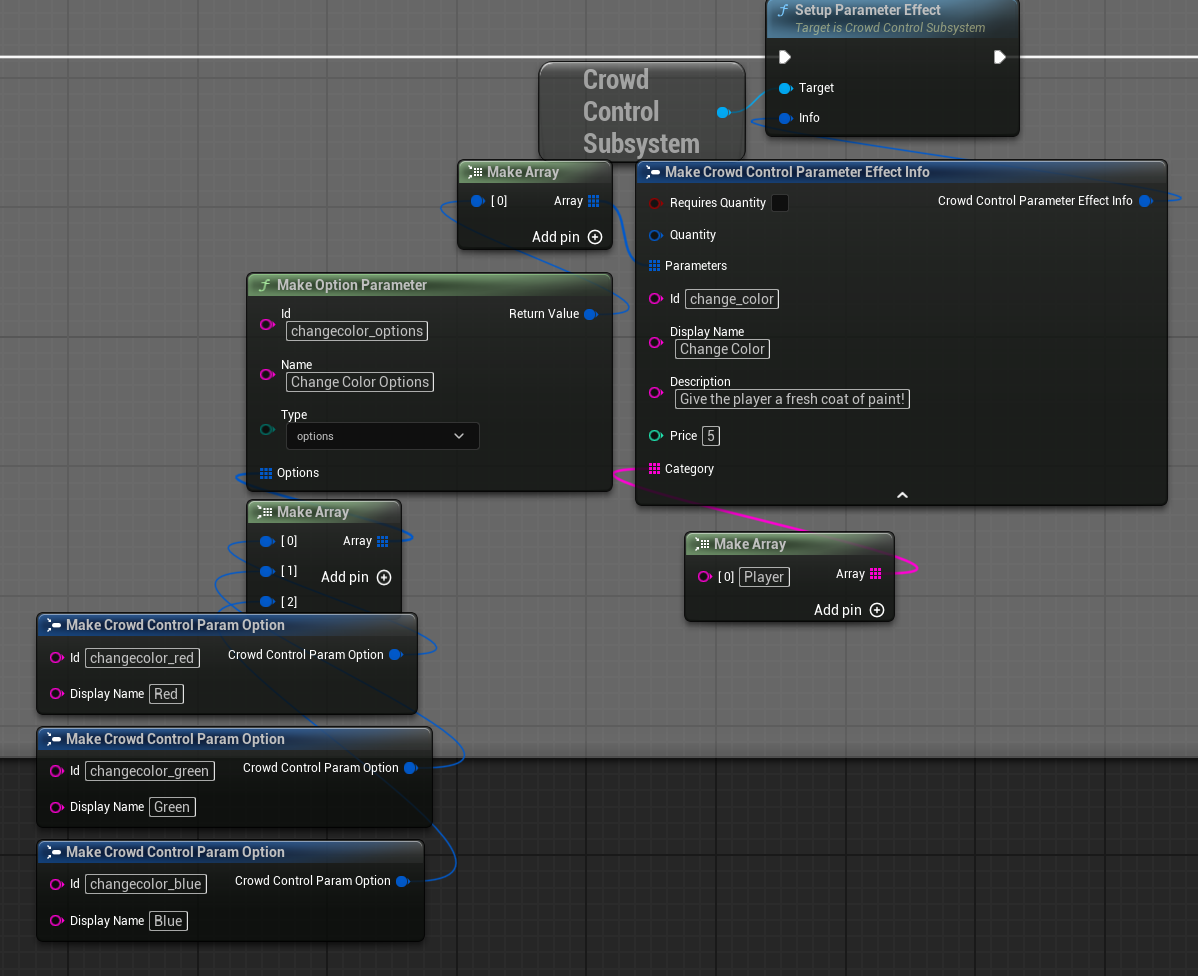Click the Array output pin on options Make Array
This screenshot has height=976, width=1198.
[x=382, y=541]
